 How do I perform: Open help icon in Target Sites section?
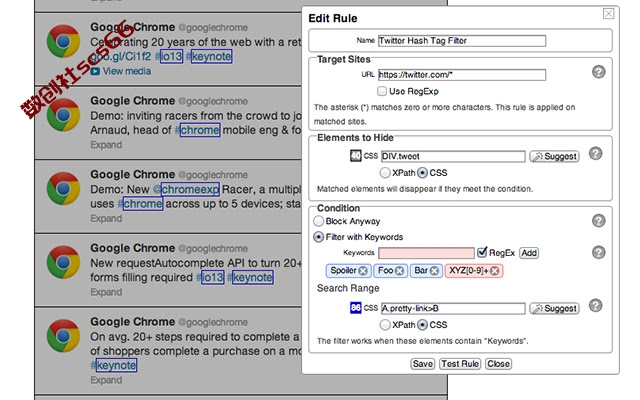(x=598, y=72)
